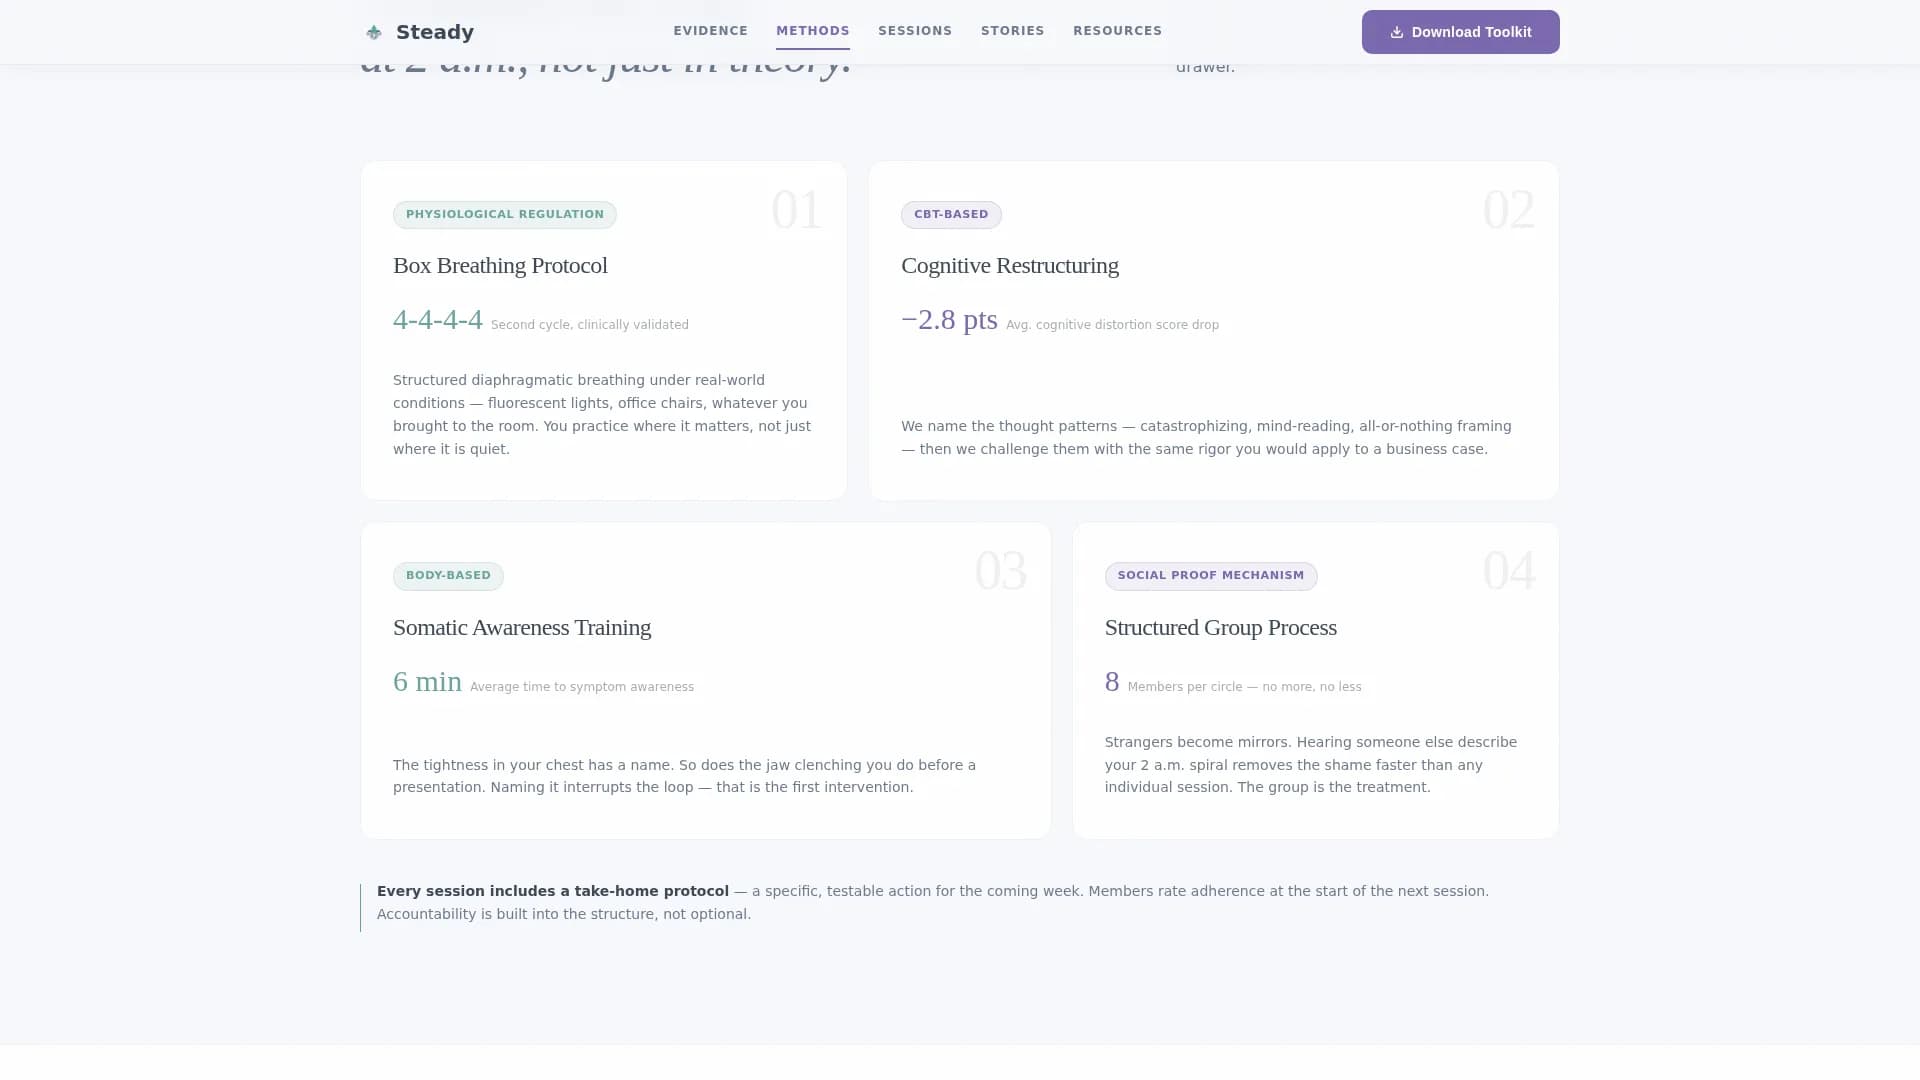Click the CBT-Based tag
The height and width of the screenshot is (1080, 1920).
(x=951, y=215)
